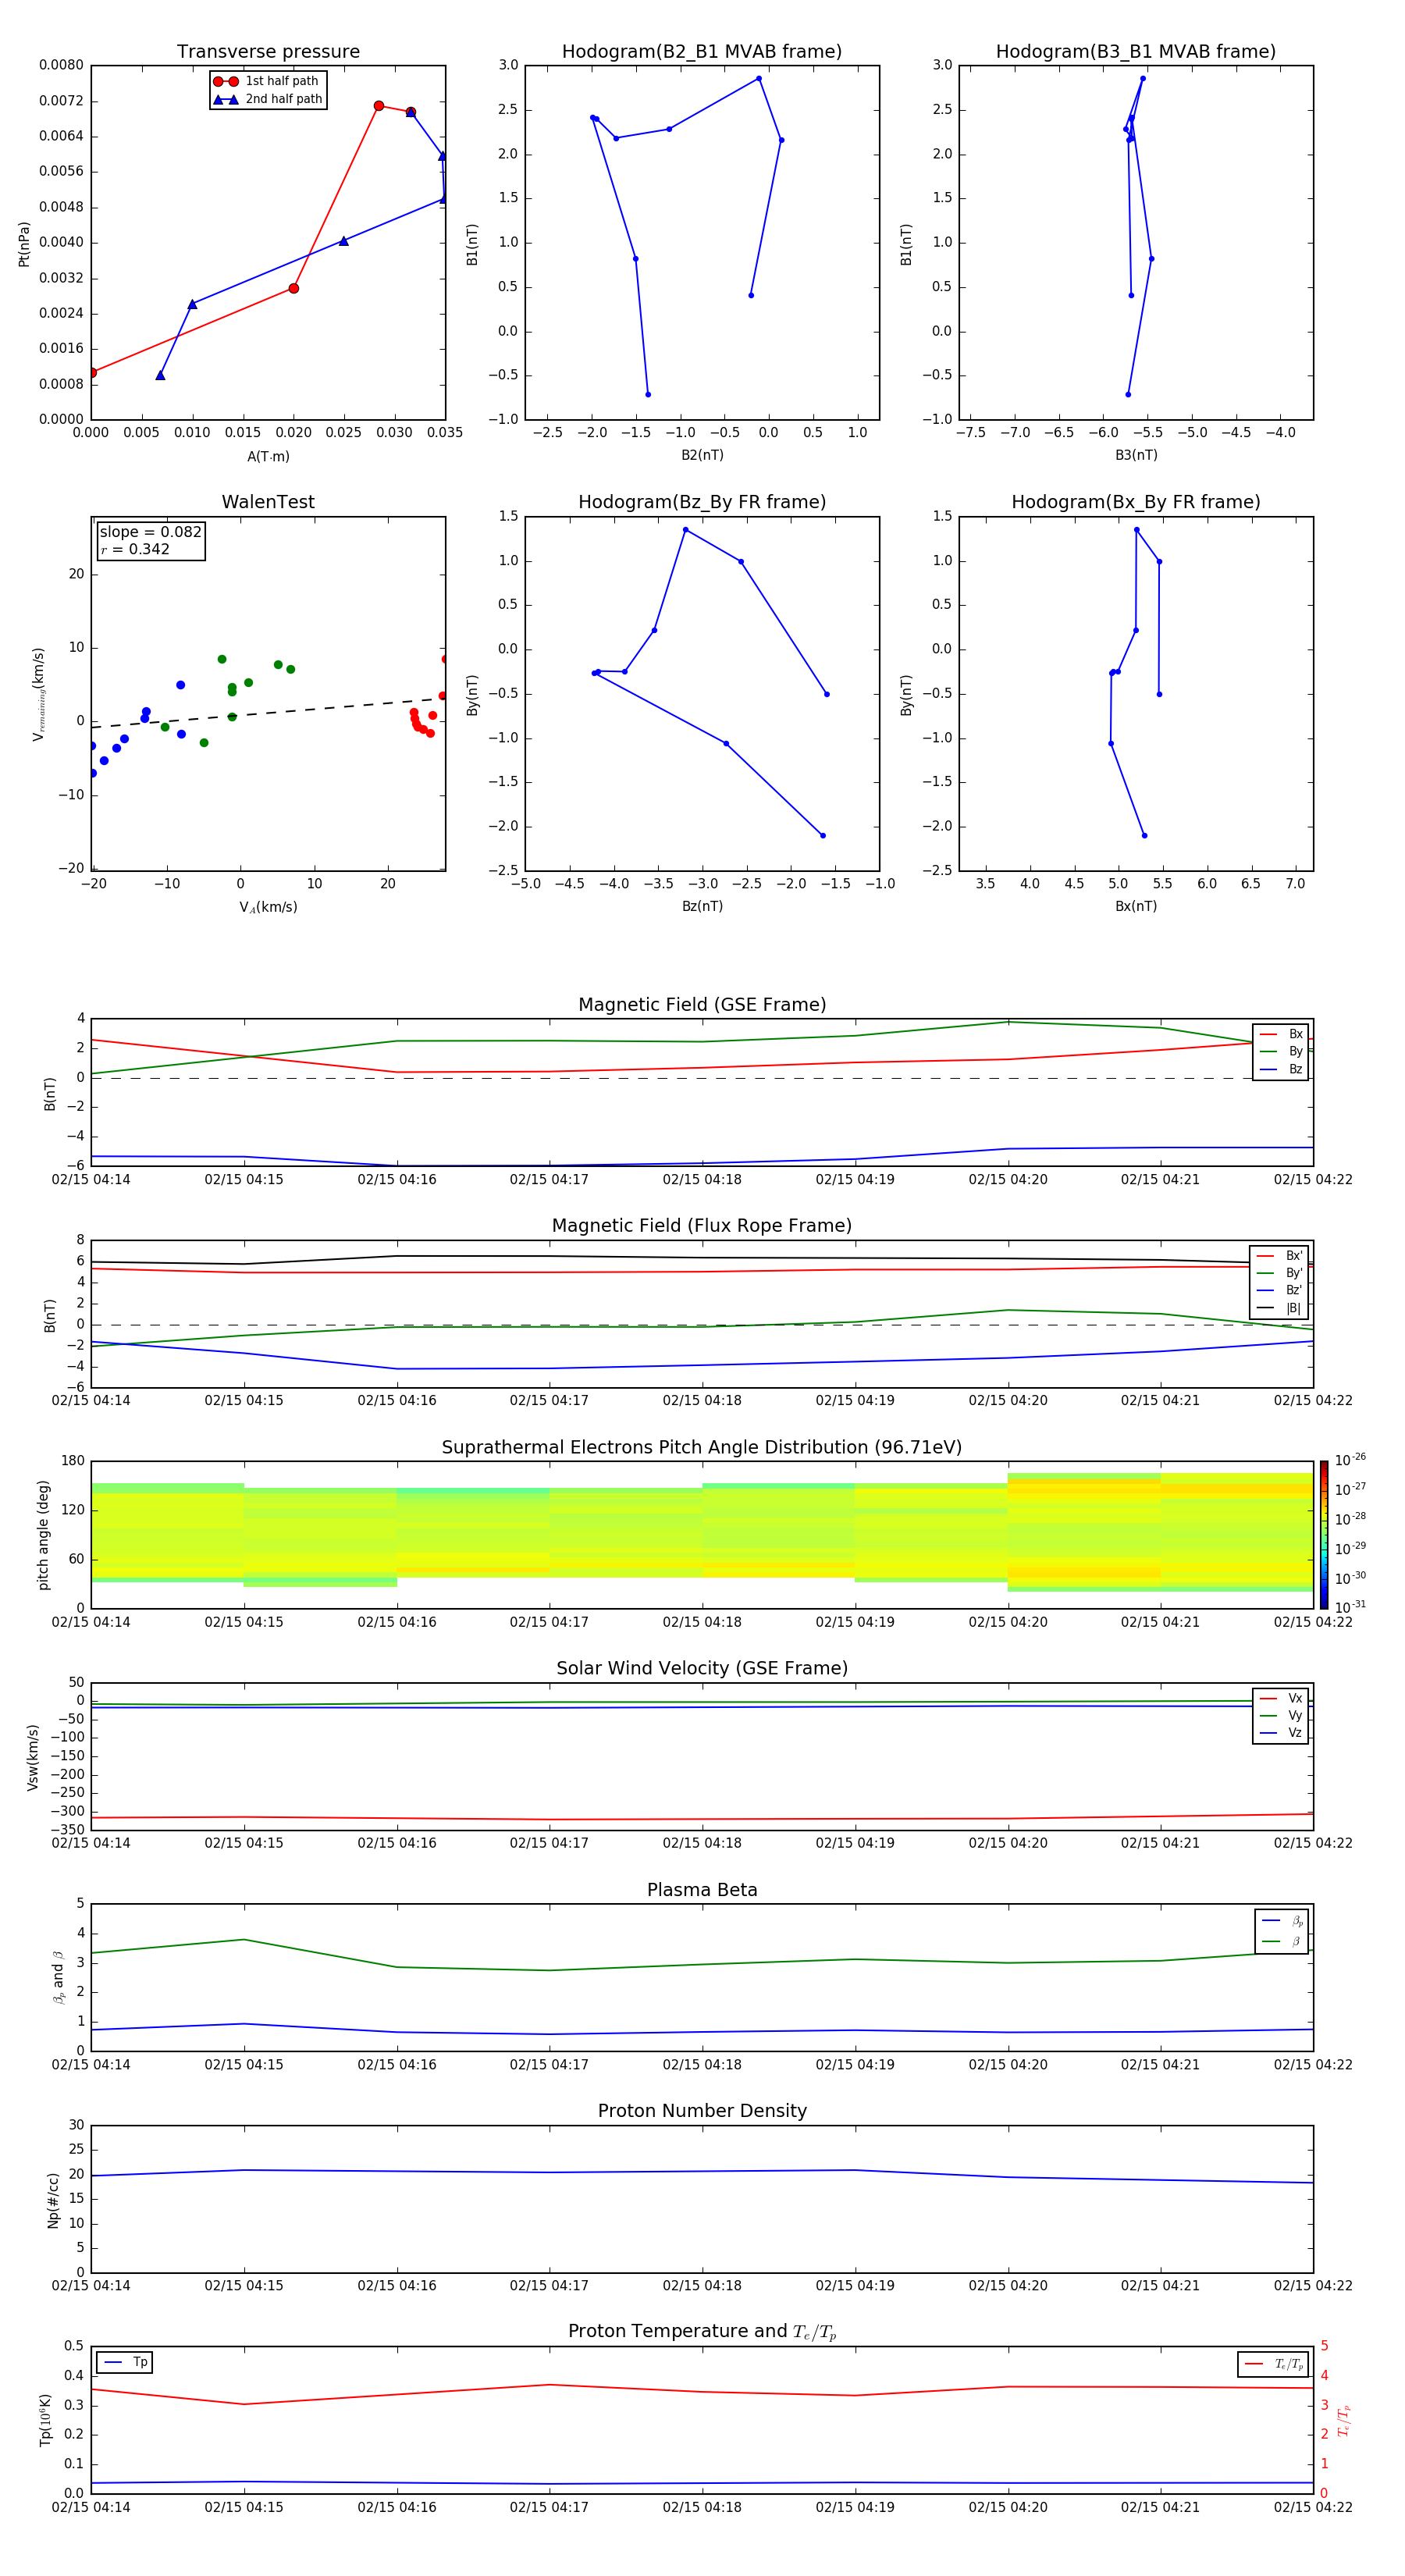Select the 'Tp' legend entry
Screen dimensions: 1405x2576
tap(125, 2362)
